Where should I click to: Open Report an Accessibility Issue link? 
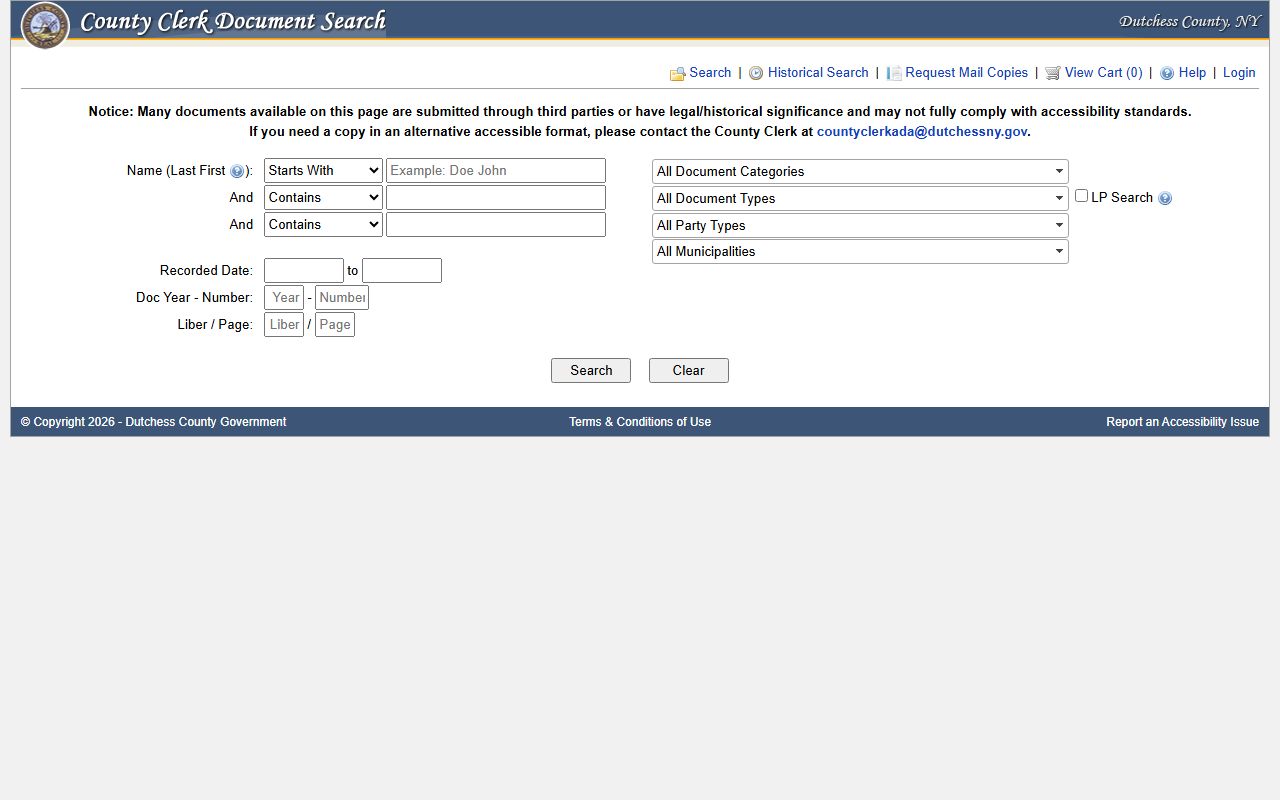[1182, 422]
